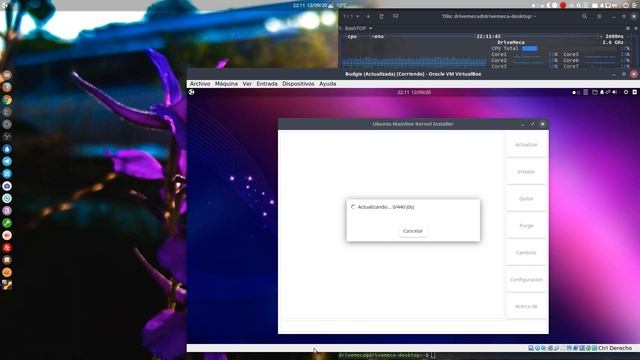This screenshot has height=360, width=640.
Task: Open the Budgie menu icon inside the VM
Action: point(191,92)
